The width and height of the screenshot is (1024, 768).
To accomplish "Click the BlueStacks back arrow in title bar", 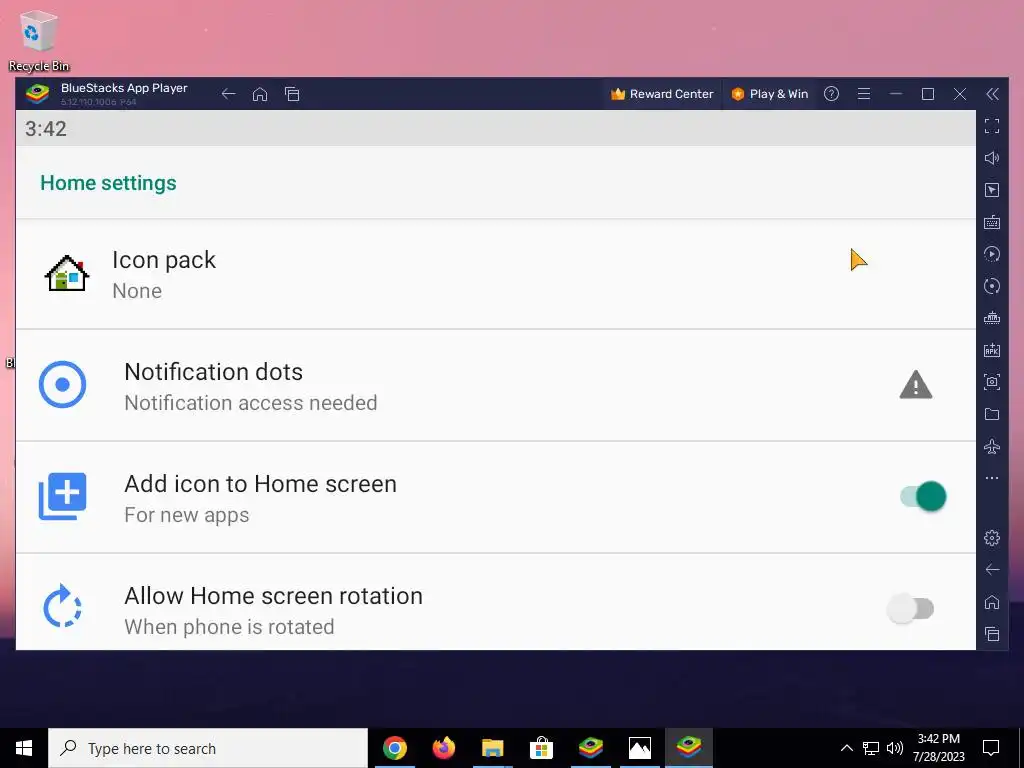I will tap(228, 94).
